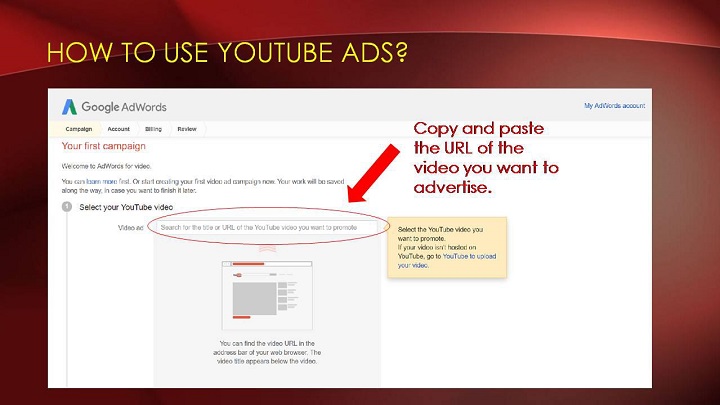Click the Google AdWords logo icon

point(69,107)
